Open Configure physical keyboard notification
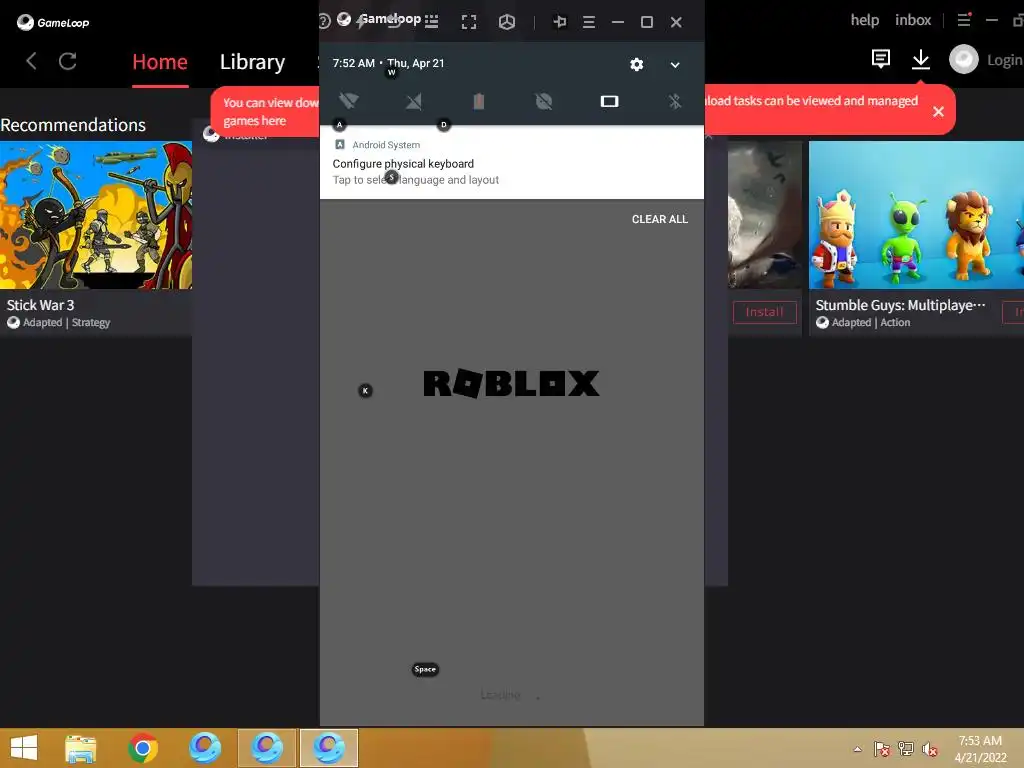Image resolution: width=1024 pixels, height=768 pixels. point(511,163)
